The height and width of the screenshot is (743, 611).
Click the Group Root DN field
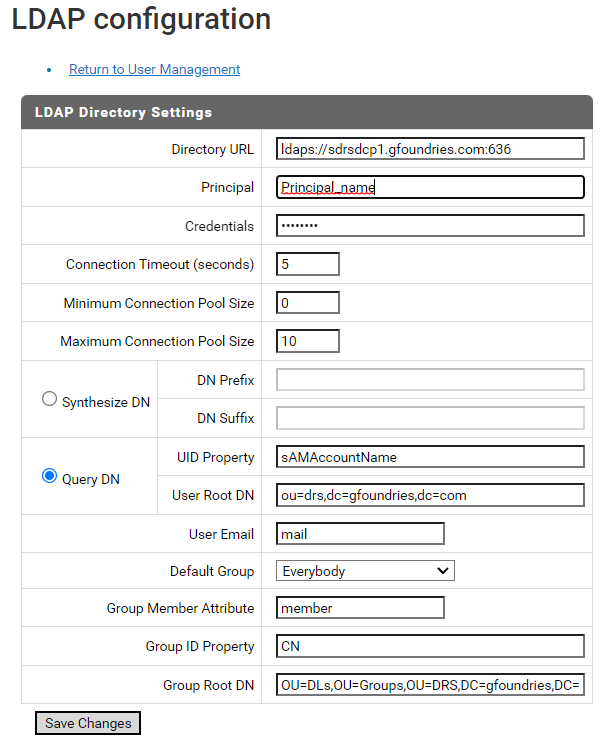[x=430, y=685]
